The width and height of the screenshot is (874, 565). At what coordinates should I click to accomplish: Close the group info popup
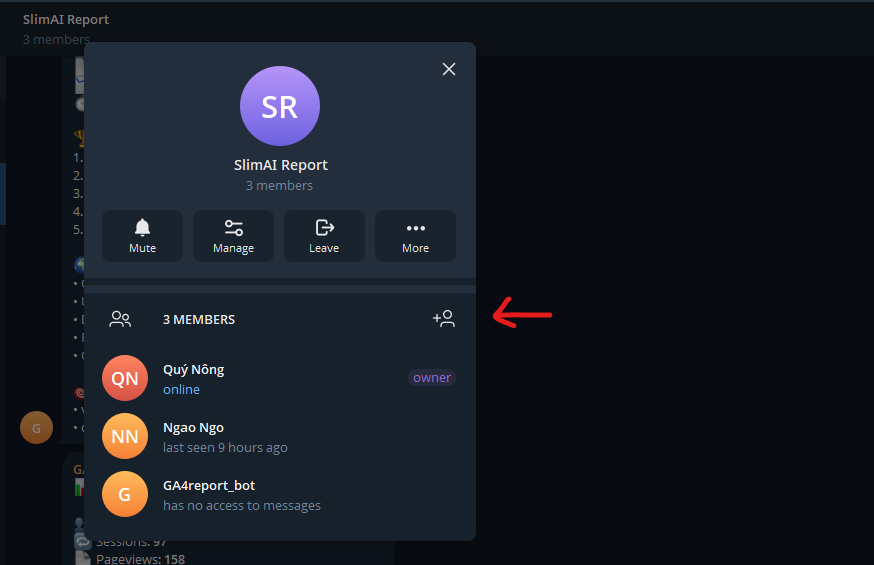pyautogui.click(x=449, y=69)
